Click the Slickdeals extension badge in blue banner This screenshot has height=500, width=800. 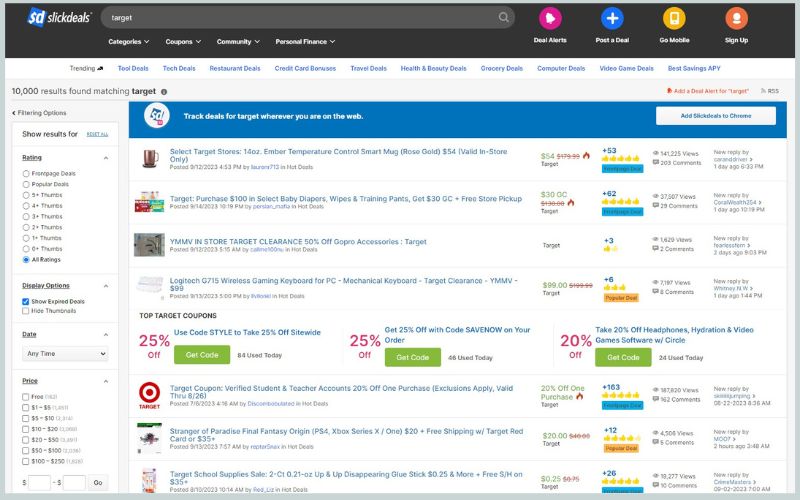point(156,116)
